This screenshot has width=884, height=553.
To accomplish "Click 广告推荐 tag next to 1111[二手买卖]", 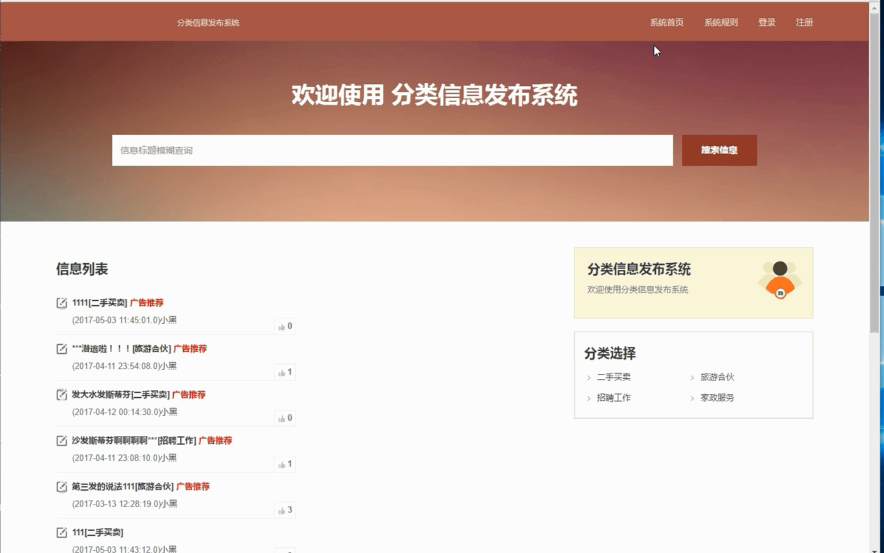I will (x=147, y=303).
